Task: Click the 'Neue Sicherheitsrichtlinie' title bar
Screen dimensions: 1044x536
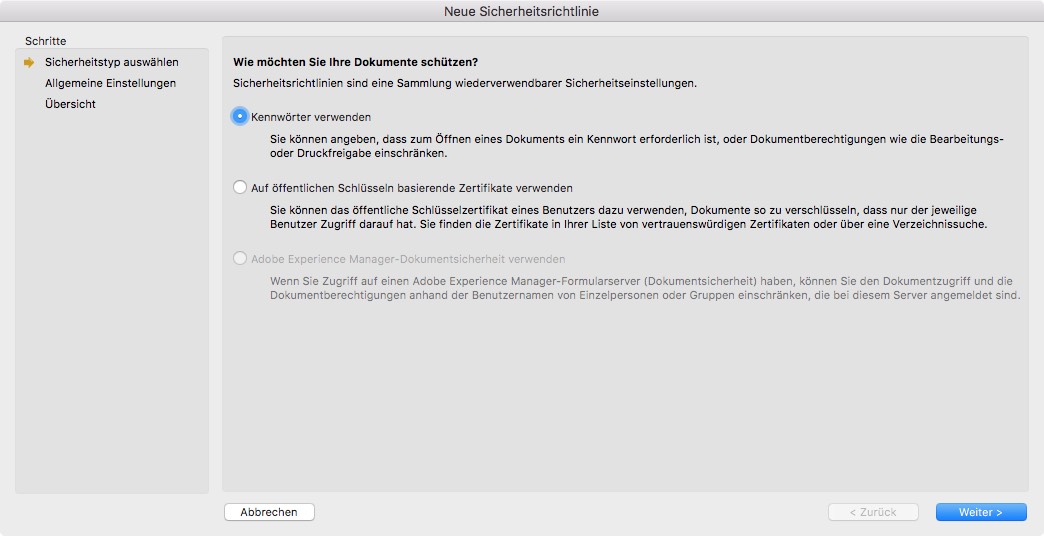Action: point(522,11)
